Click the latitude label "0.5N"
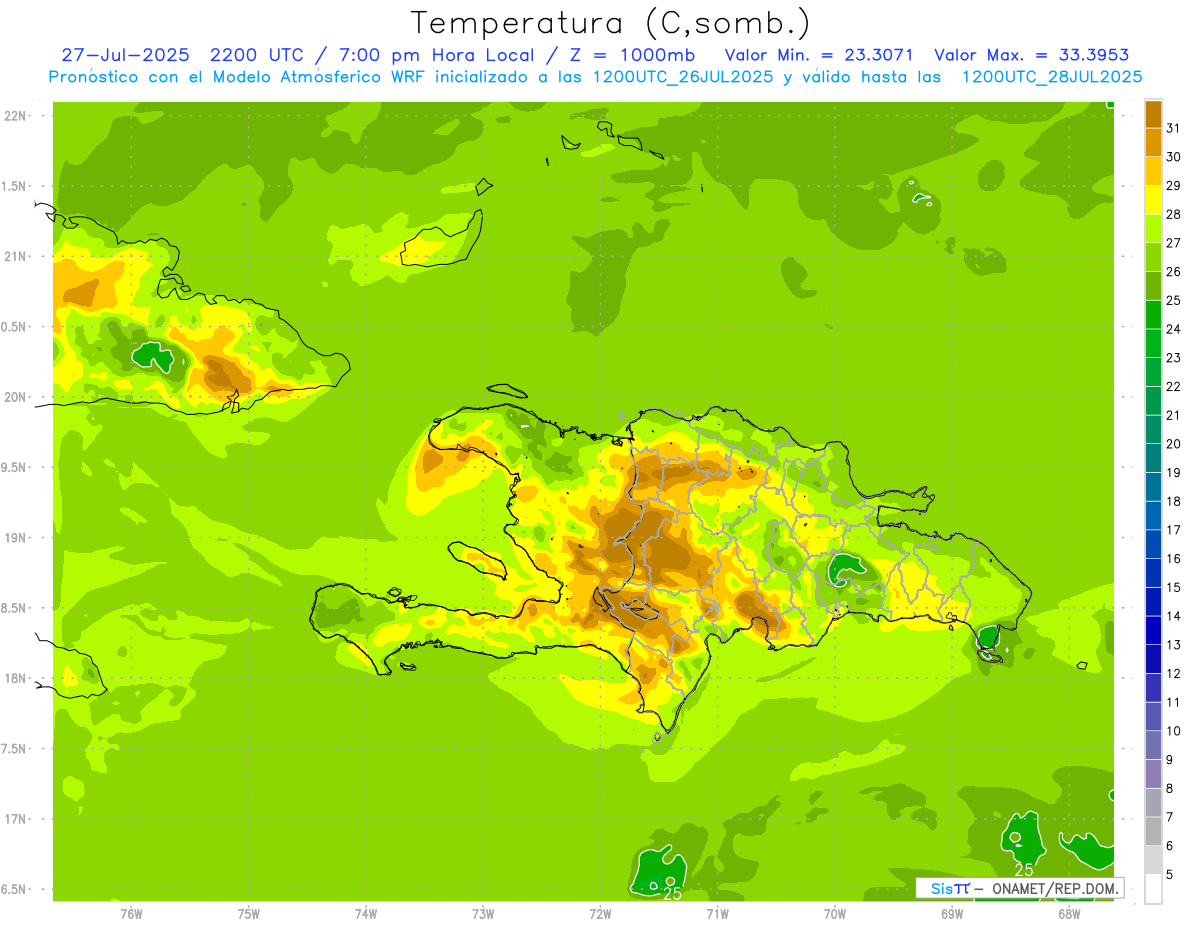Image resolution: width=1200 pixels, height=927 pixels. pos(13,327)
